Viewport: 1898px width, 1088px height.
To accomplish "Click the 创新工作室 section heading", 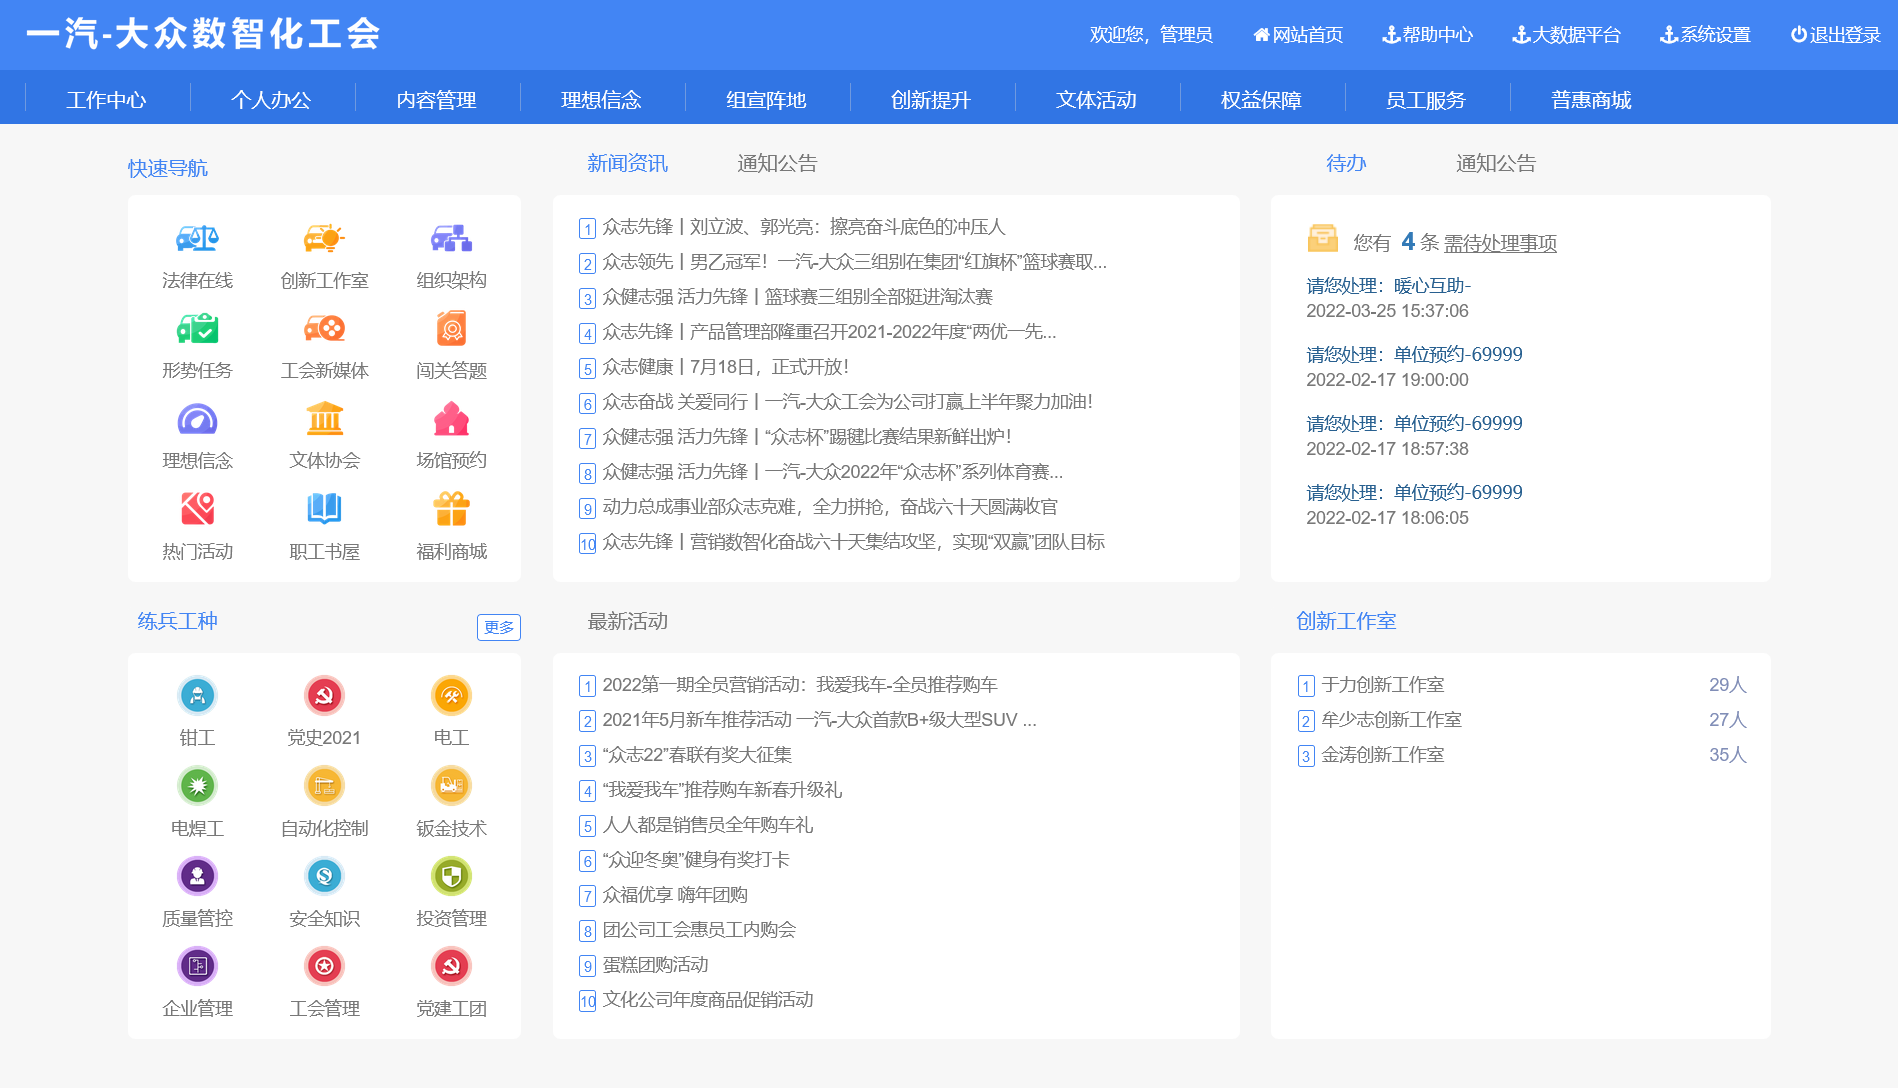I will click(x=1346, y=621).
